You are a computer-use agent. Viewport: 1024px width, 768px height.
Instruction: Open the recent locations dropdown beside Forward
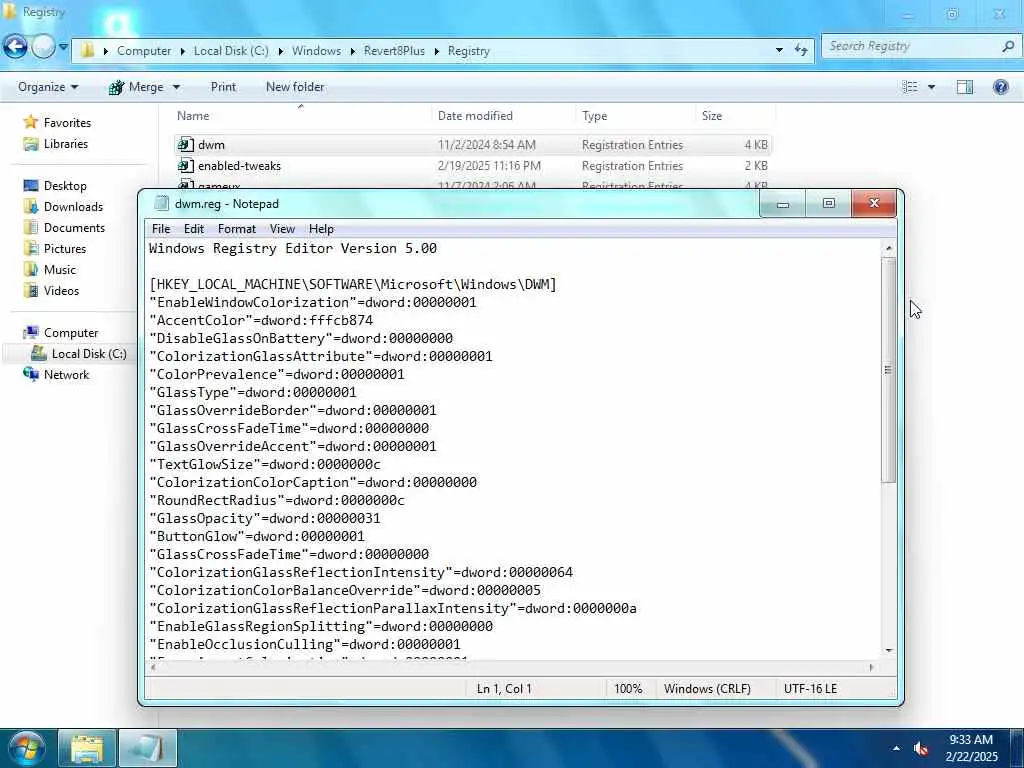(x=63, y=47)
